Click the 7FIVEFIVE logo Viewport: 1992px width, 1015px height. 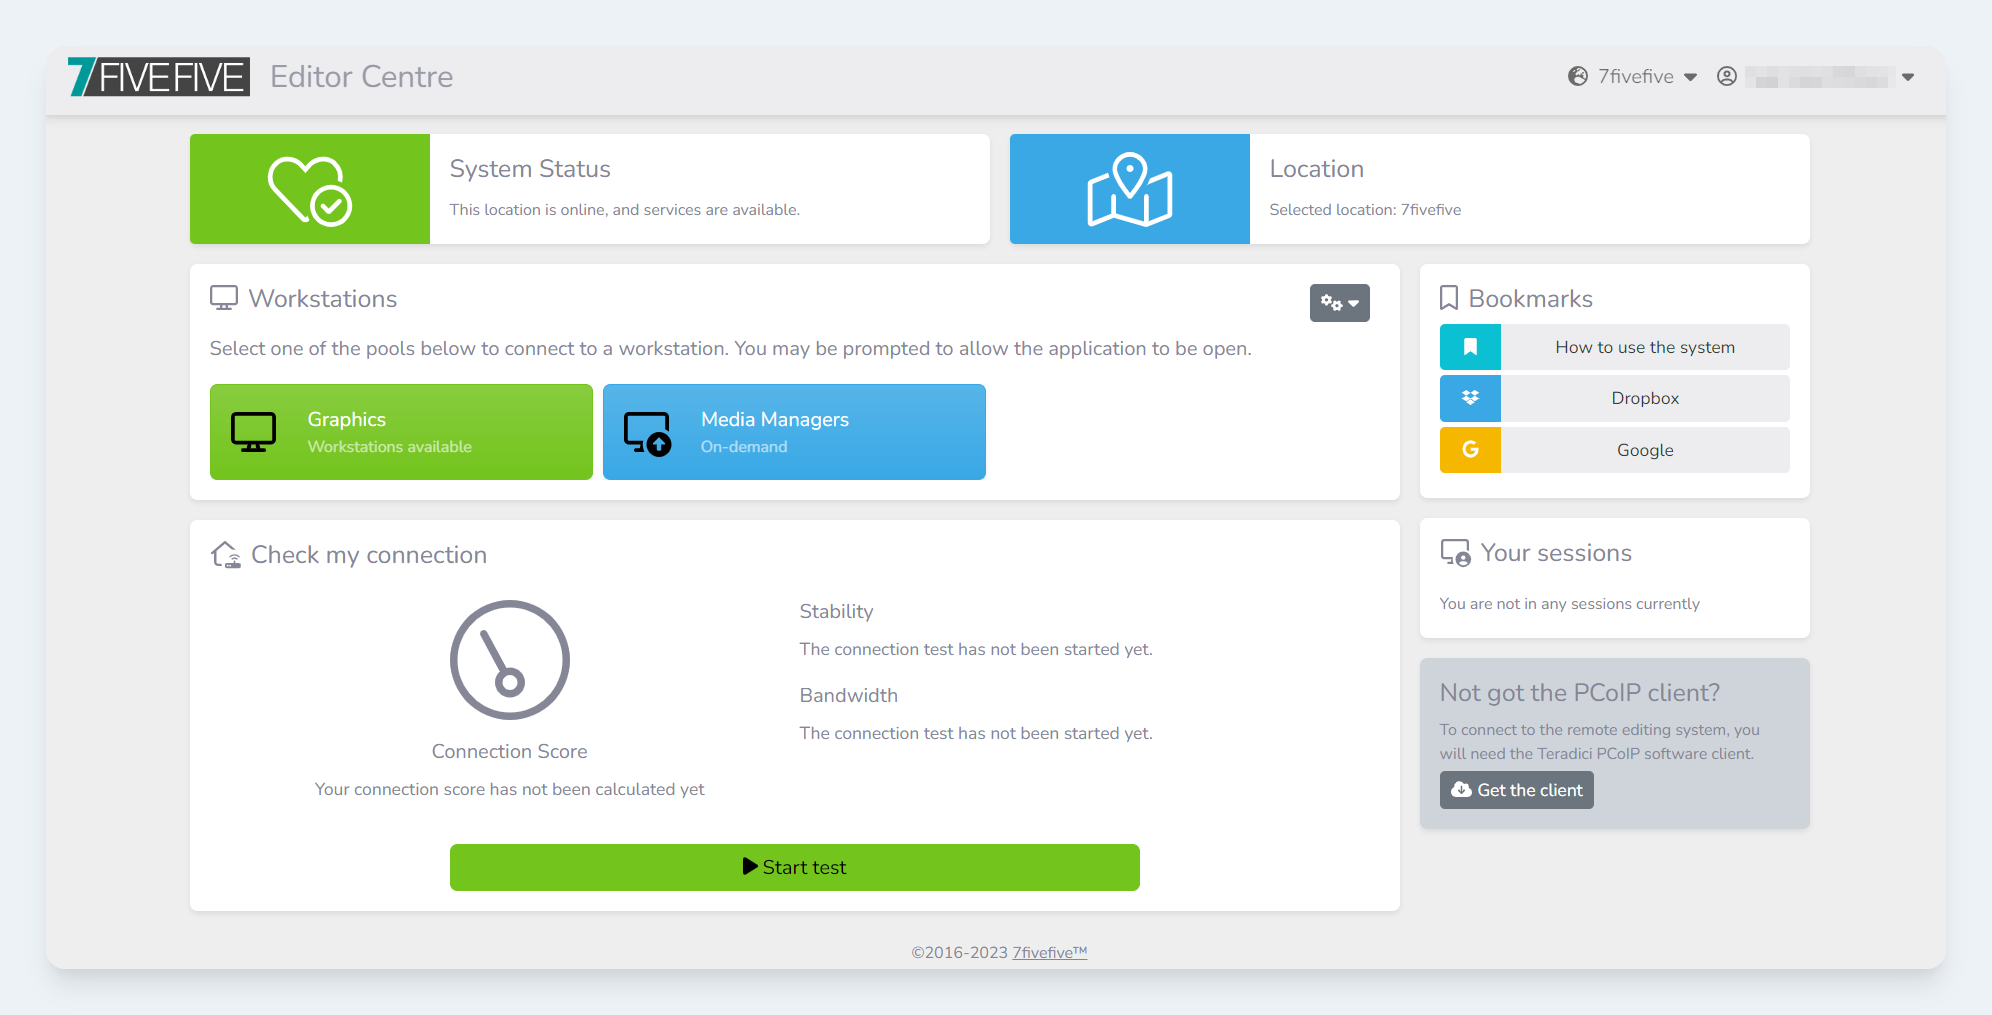158,77
